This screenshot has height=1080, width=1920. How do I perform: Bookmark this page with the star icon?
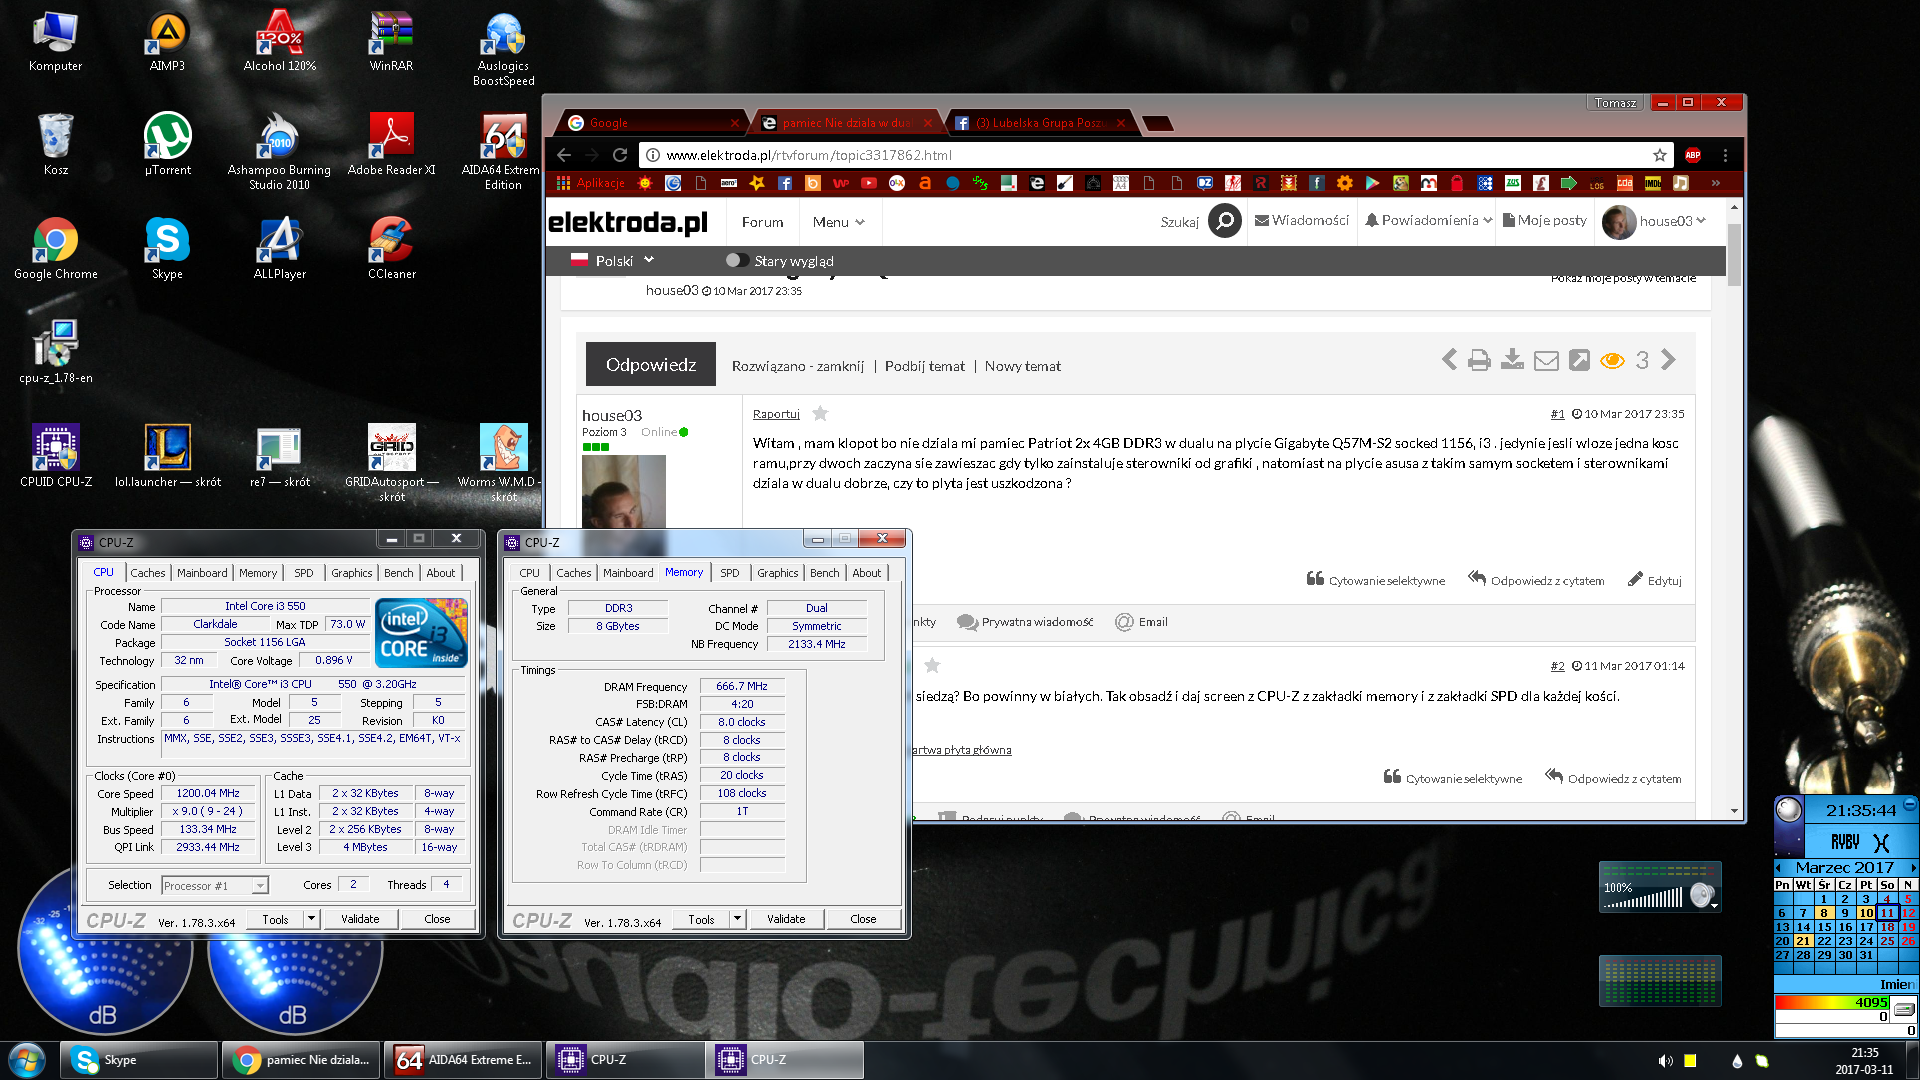pyautogui.click(x=1660, y=155)
